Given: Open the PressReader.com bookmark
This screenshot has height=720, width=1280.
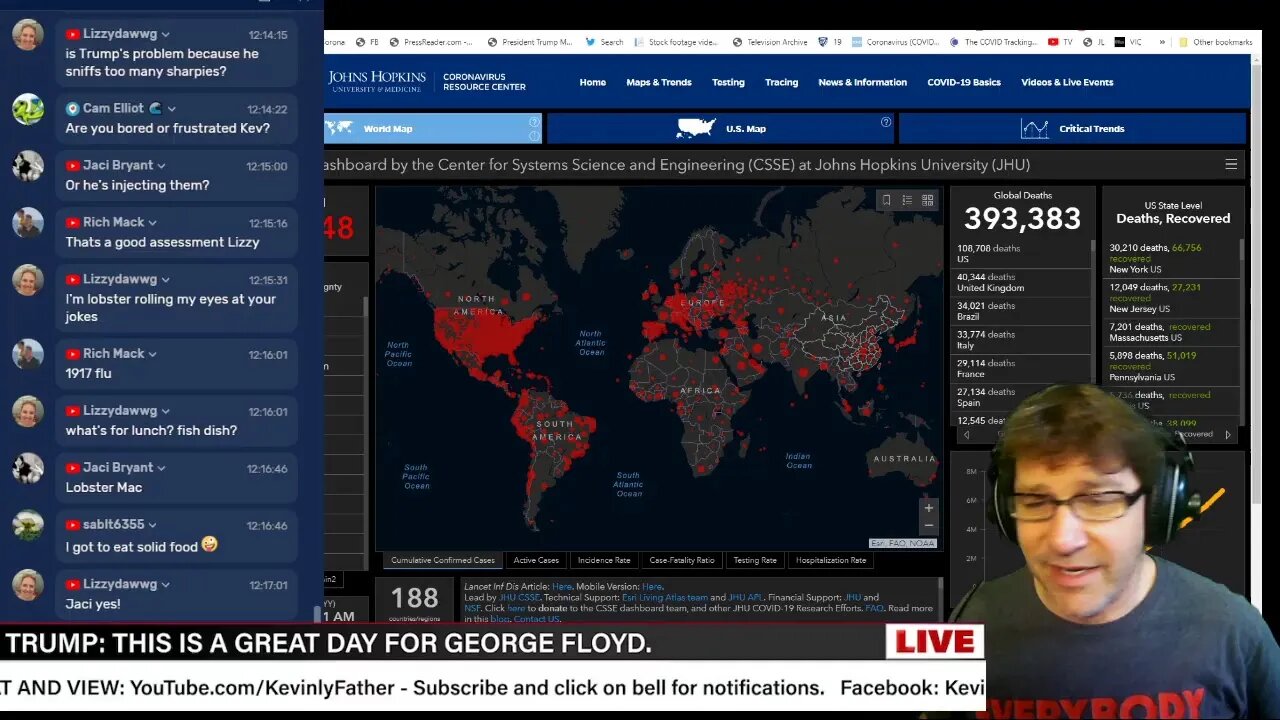Looking at the screenshot, I should point(431,42).
